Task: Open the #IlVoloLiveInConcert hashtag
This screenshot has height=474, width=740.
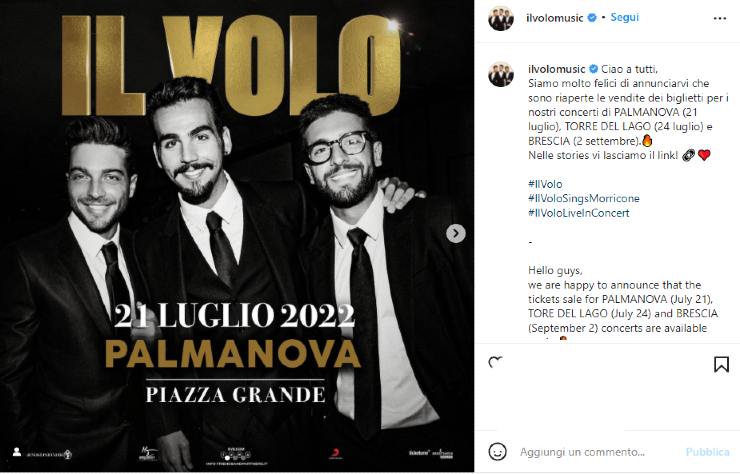Action: coord(579,213)
